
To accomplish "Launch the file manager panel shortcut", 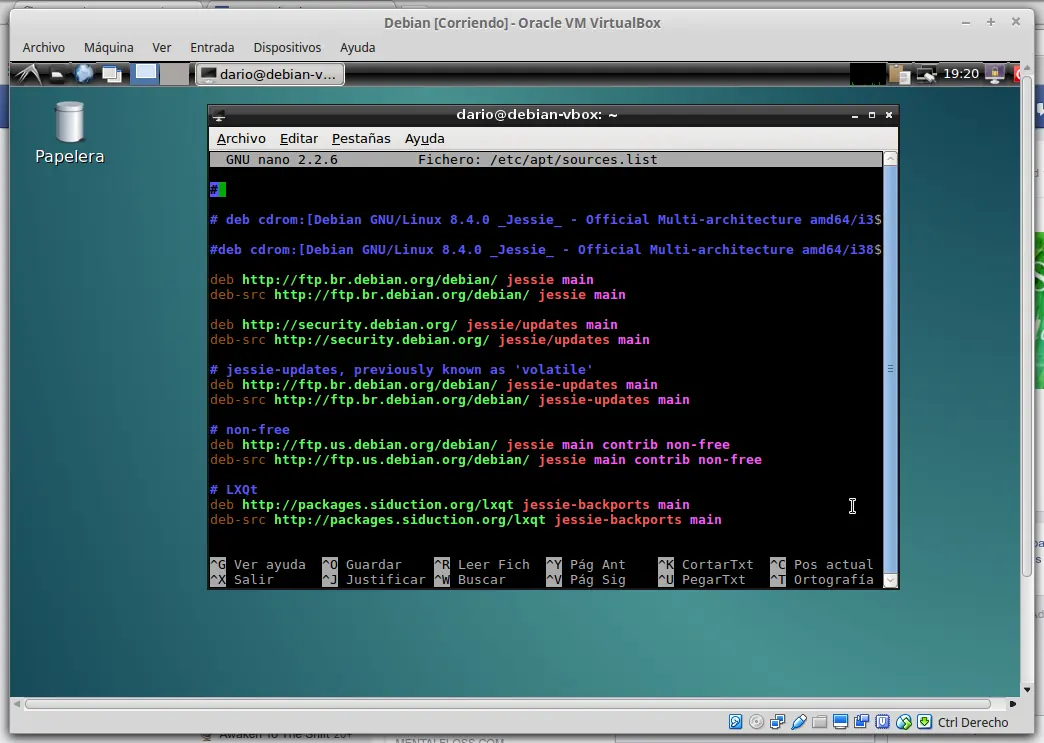I will click(x=57, y=75).
